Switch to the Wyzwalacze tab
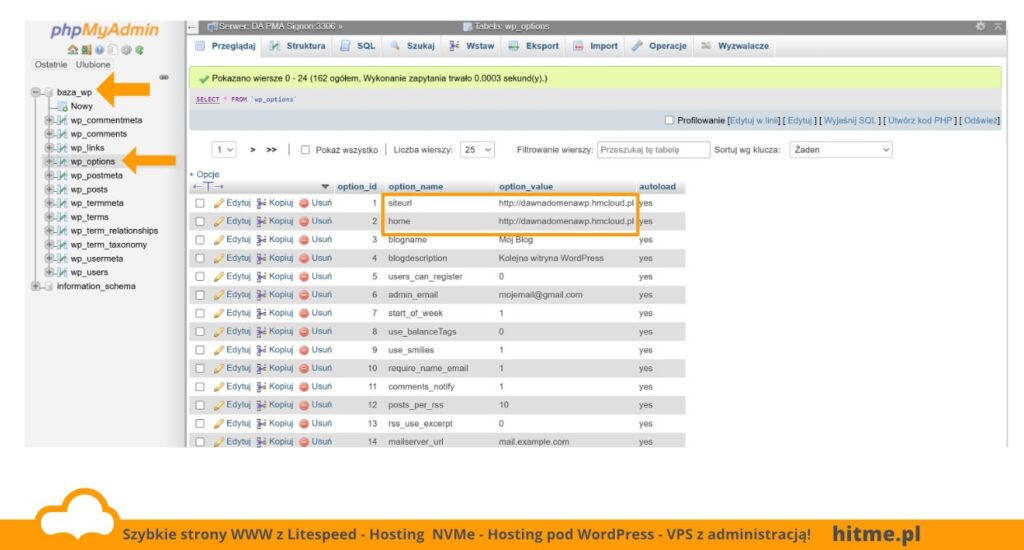This screenshot has height=550, width=1024. coord(735,46)
